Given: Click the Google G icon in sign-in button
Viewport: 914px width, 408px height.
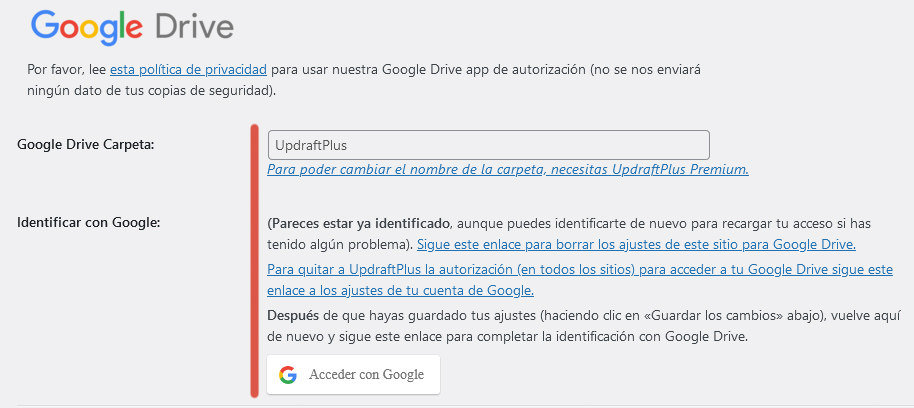Looking at the screenshot, I should [x=287, y=375].
